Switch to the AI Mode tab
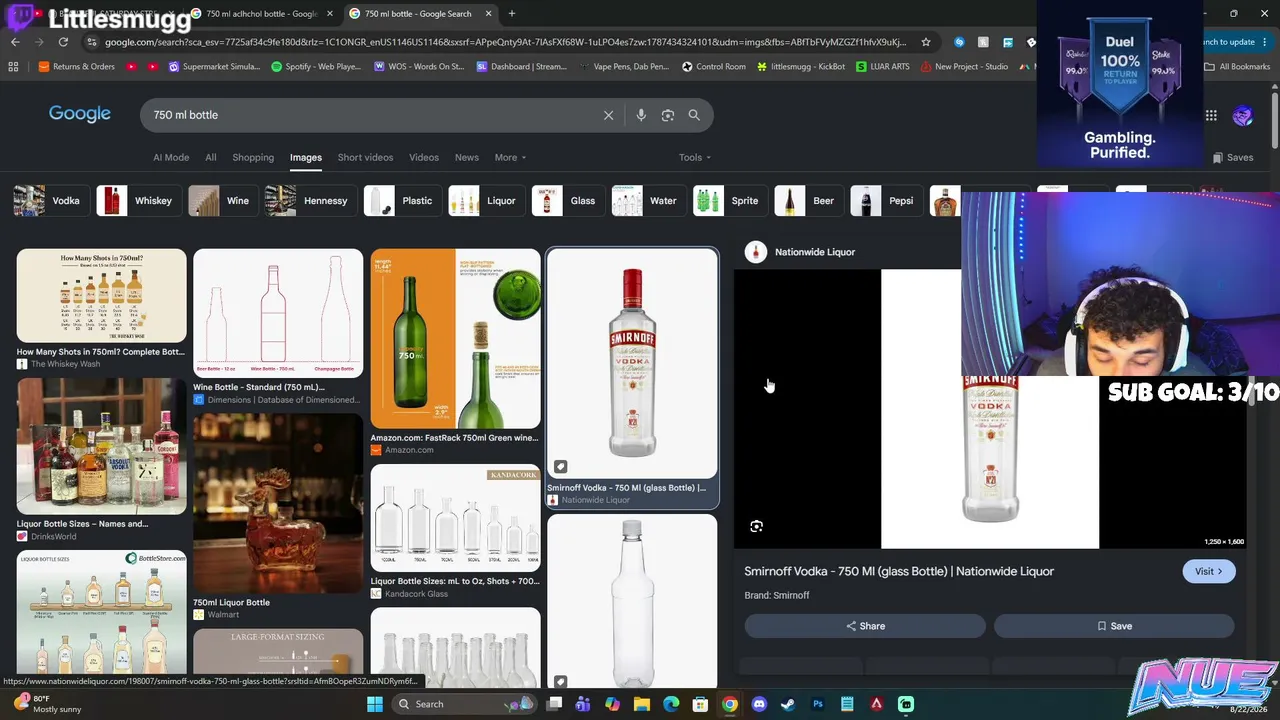This screenshot has height=720, width=1280. (171, 157)
